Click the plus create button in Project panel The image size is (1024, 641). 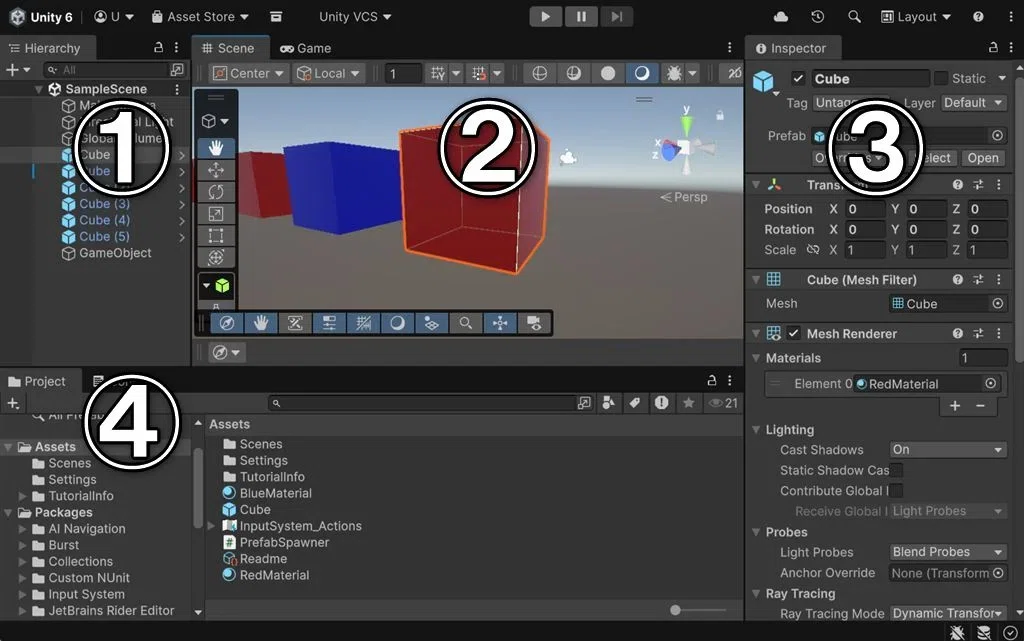(x=13, y=403)
